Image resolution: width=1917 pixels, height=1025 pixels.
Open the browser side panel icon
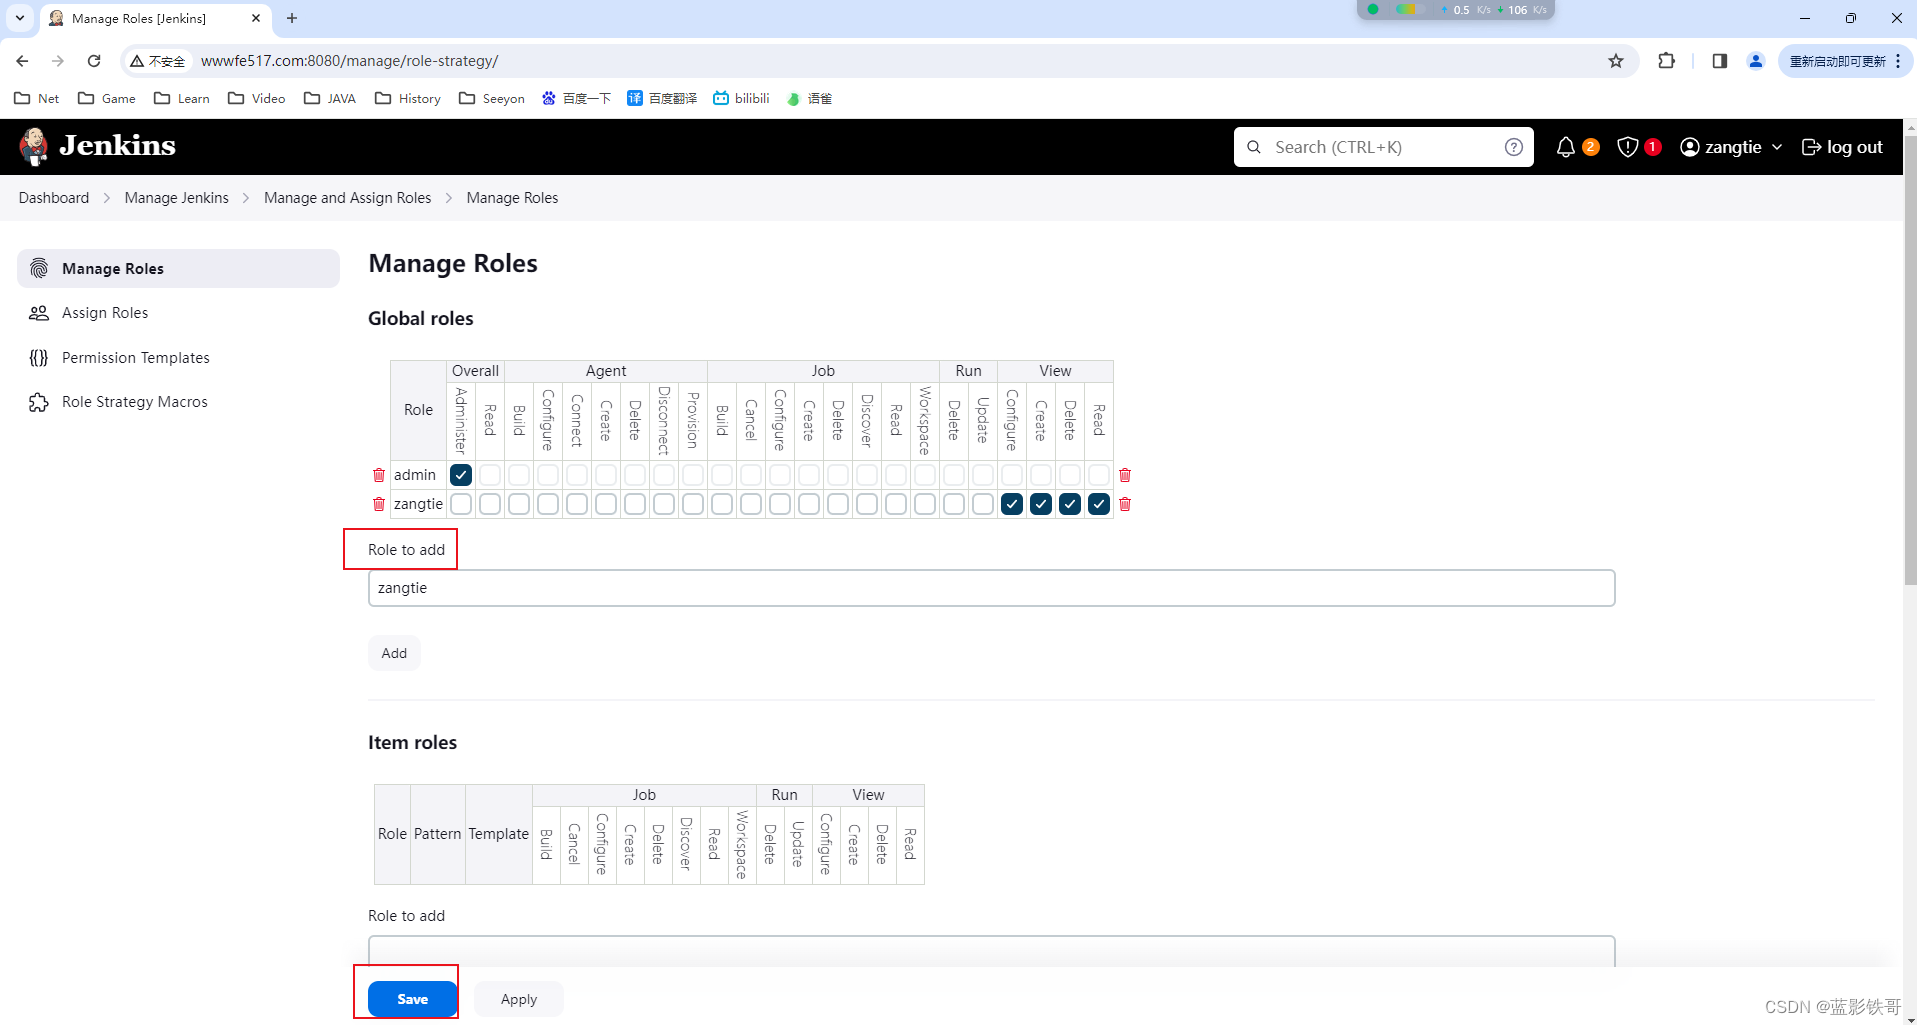click(1720, 61)
